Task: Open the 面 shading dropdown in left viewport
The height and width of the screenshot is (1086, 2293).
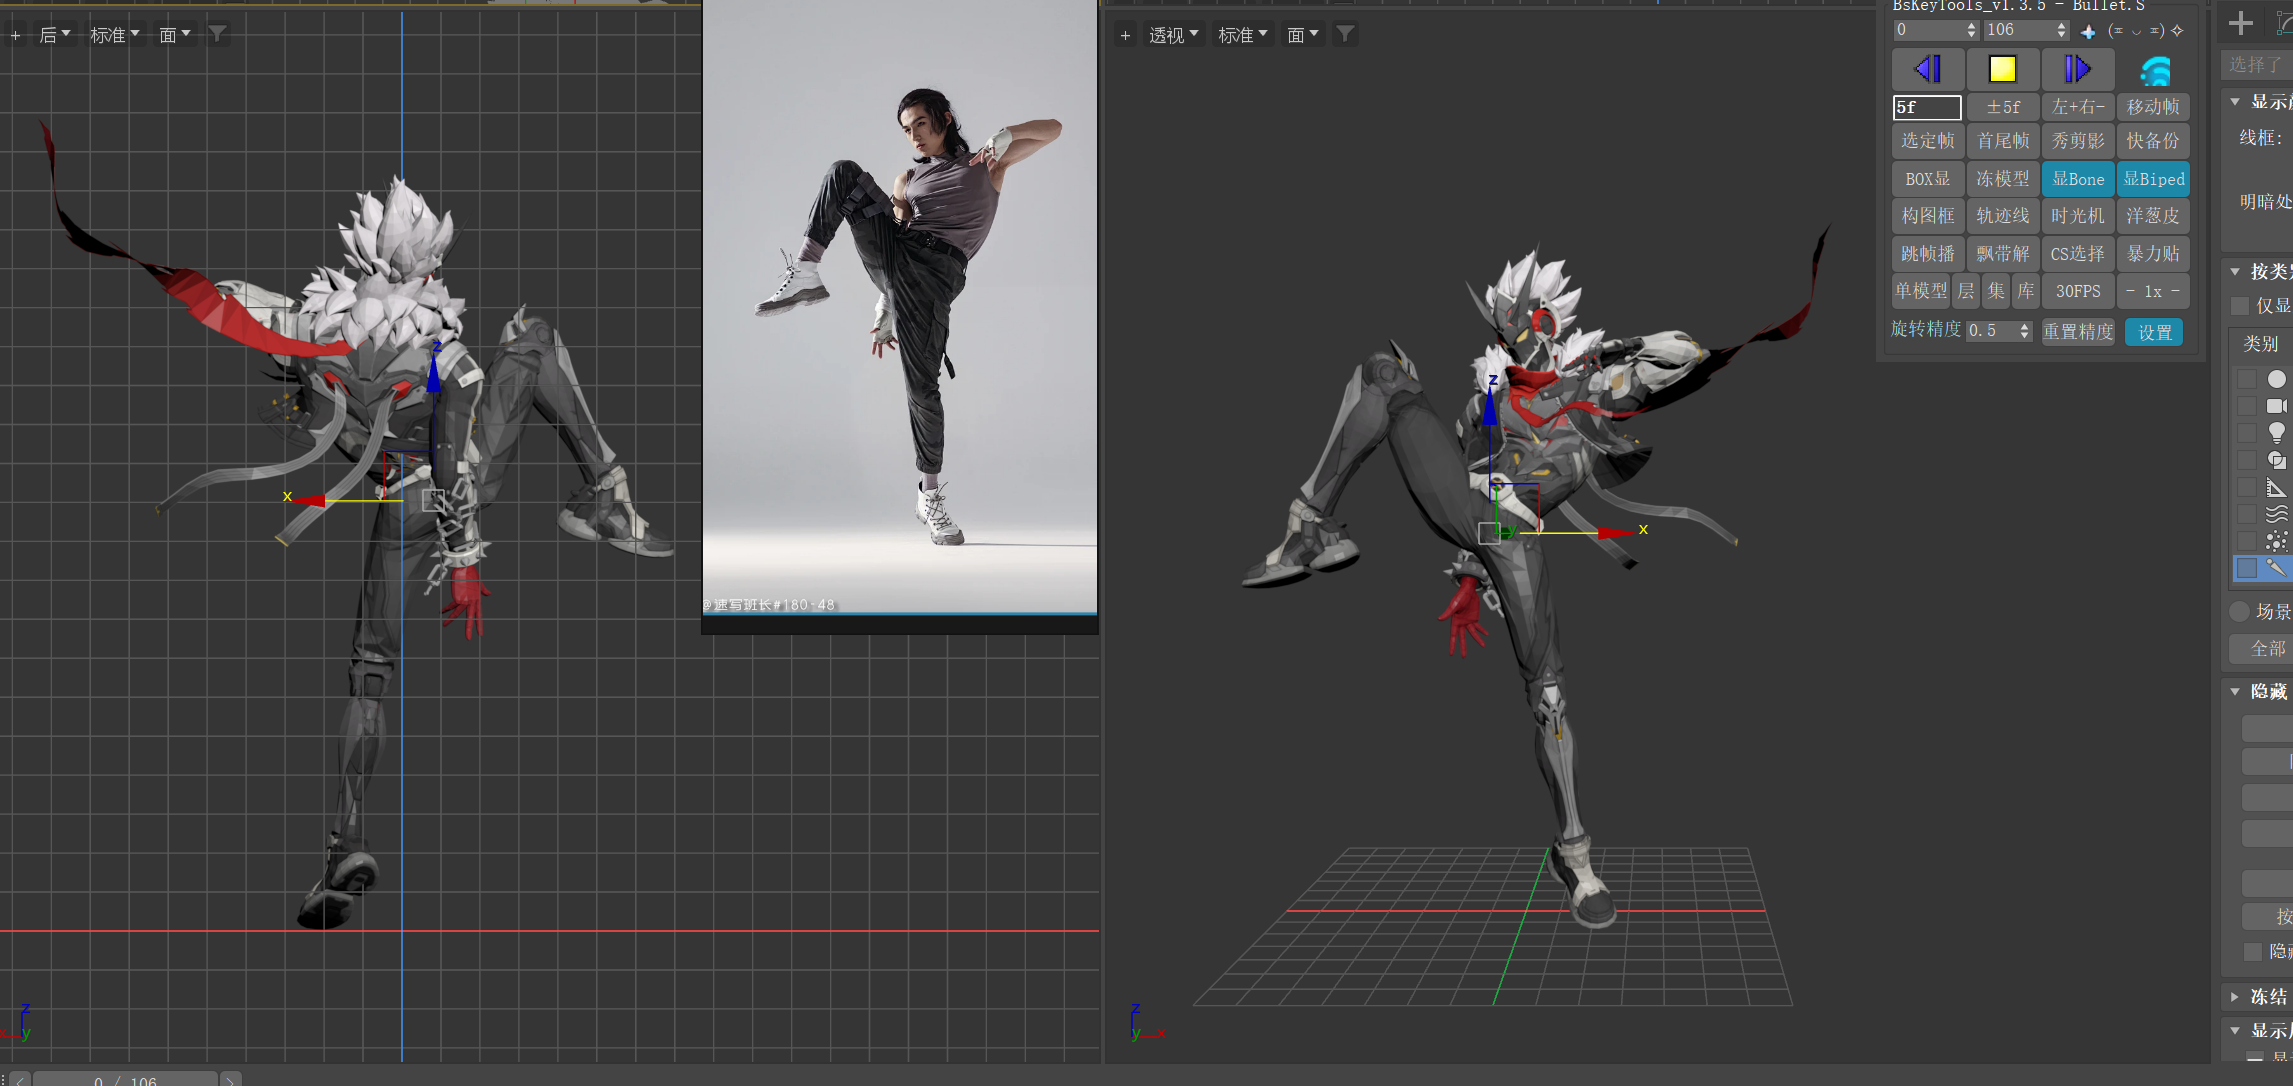Action: pyautogui.click(x=174, y=35)
